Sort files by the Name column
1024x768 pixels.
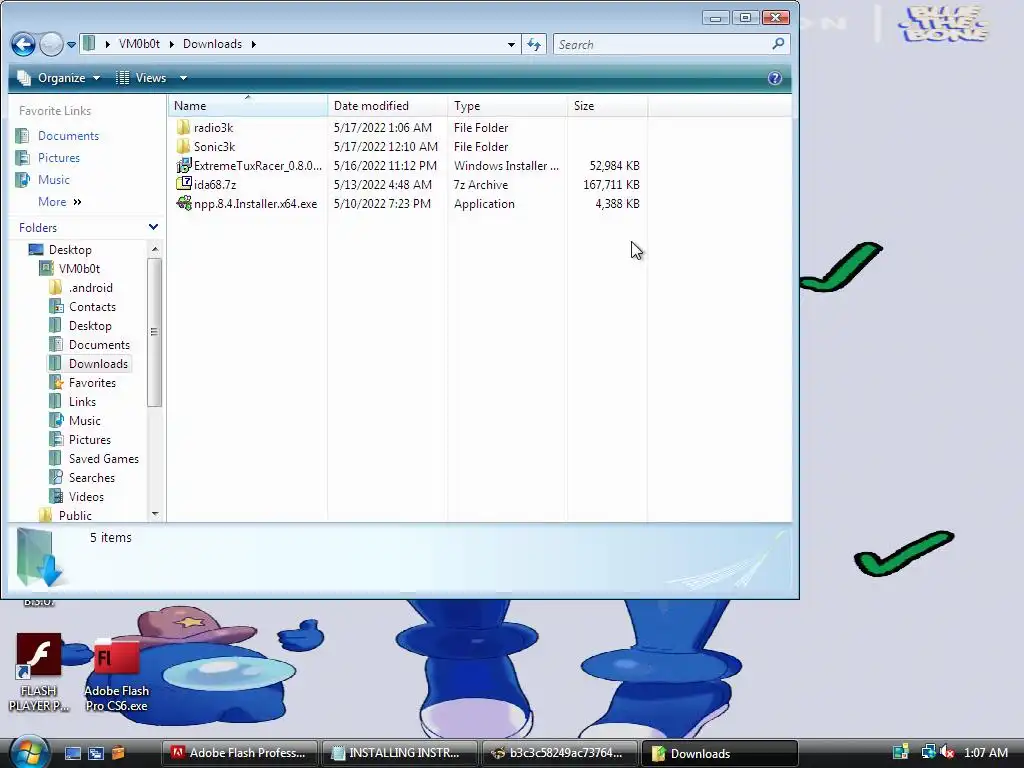[248, 106]
